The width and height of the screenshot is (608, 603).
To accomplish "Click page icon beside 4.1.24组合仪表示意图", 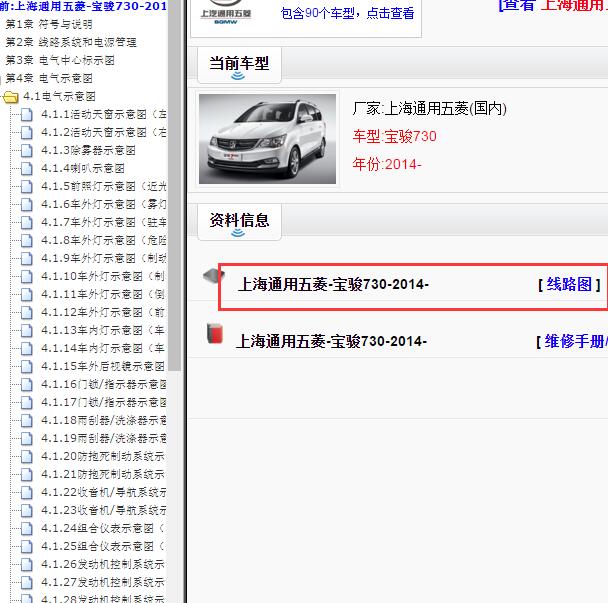I will click(26, 529).
